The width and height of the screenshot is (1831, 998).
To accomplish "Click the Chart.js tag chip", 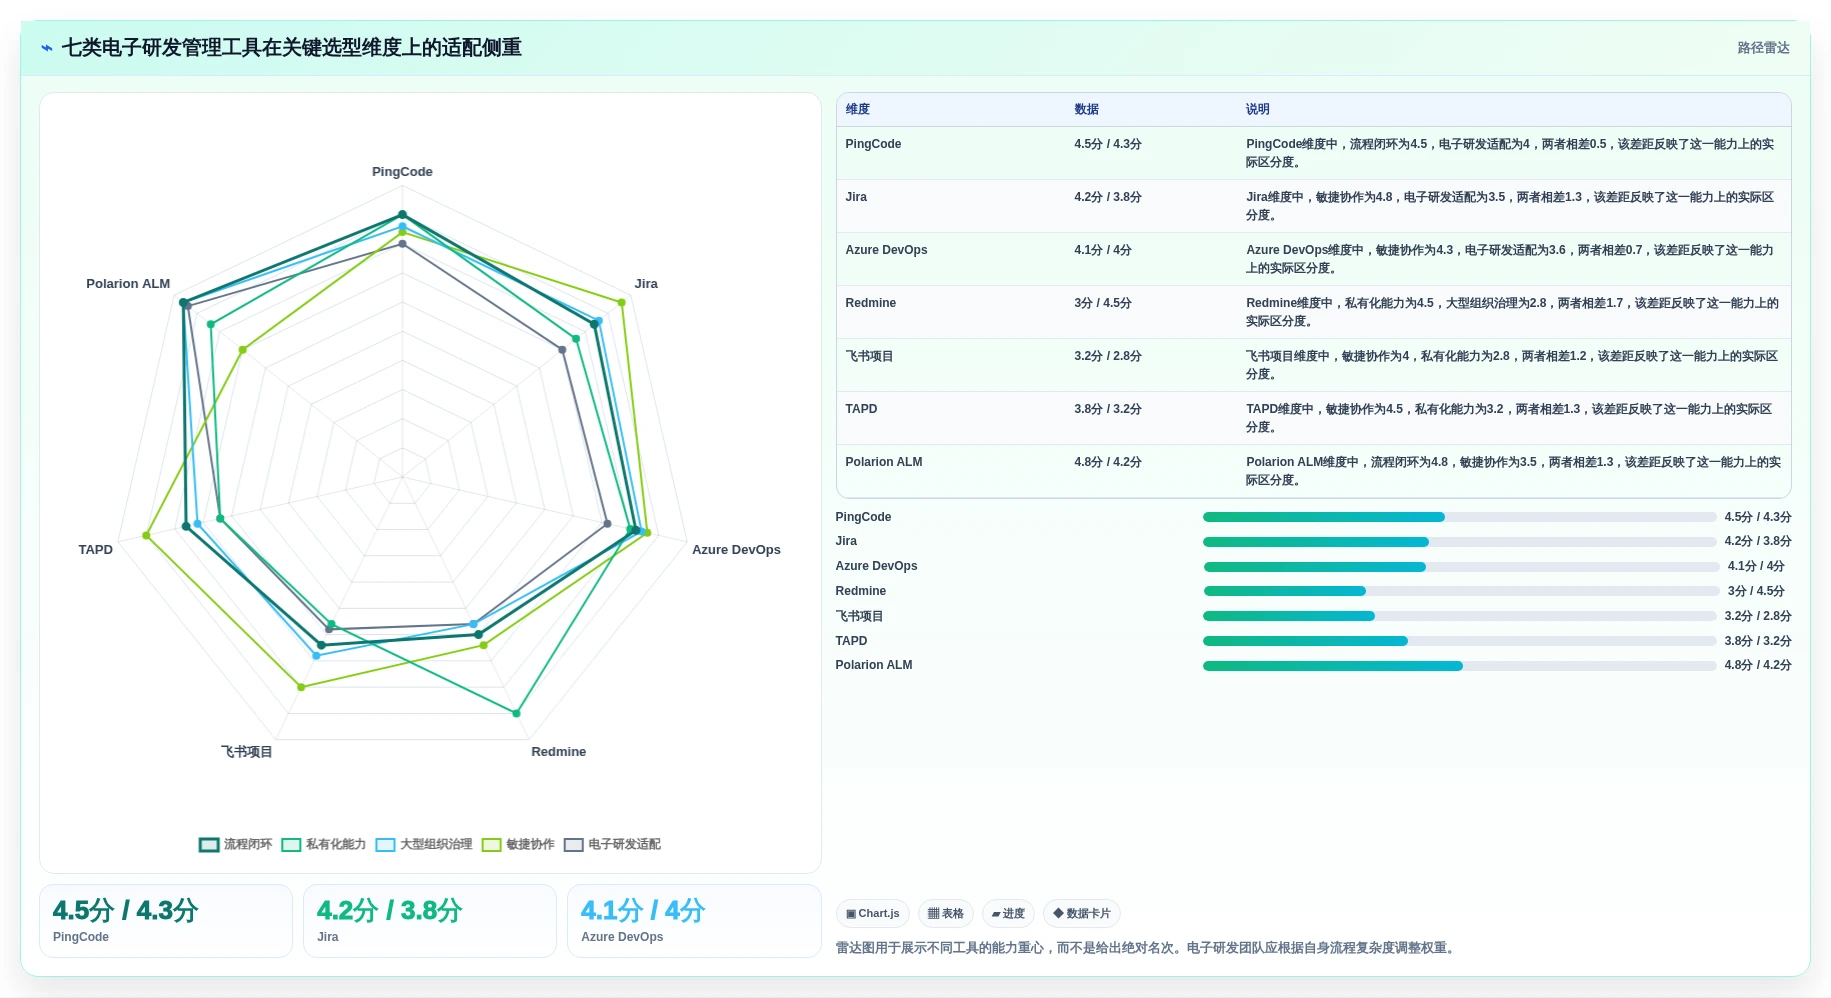I will tap(872, 913).
